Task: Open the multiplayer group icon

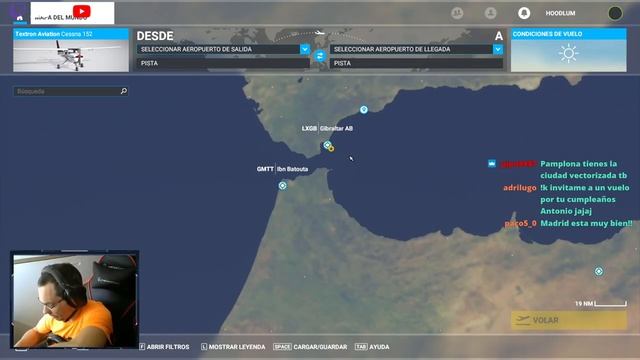Action: [x=457, y=13]
